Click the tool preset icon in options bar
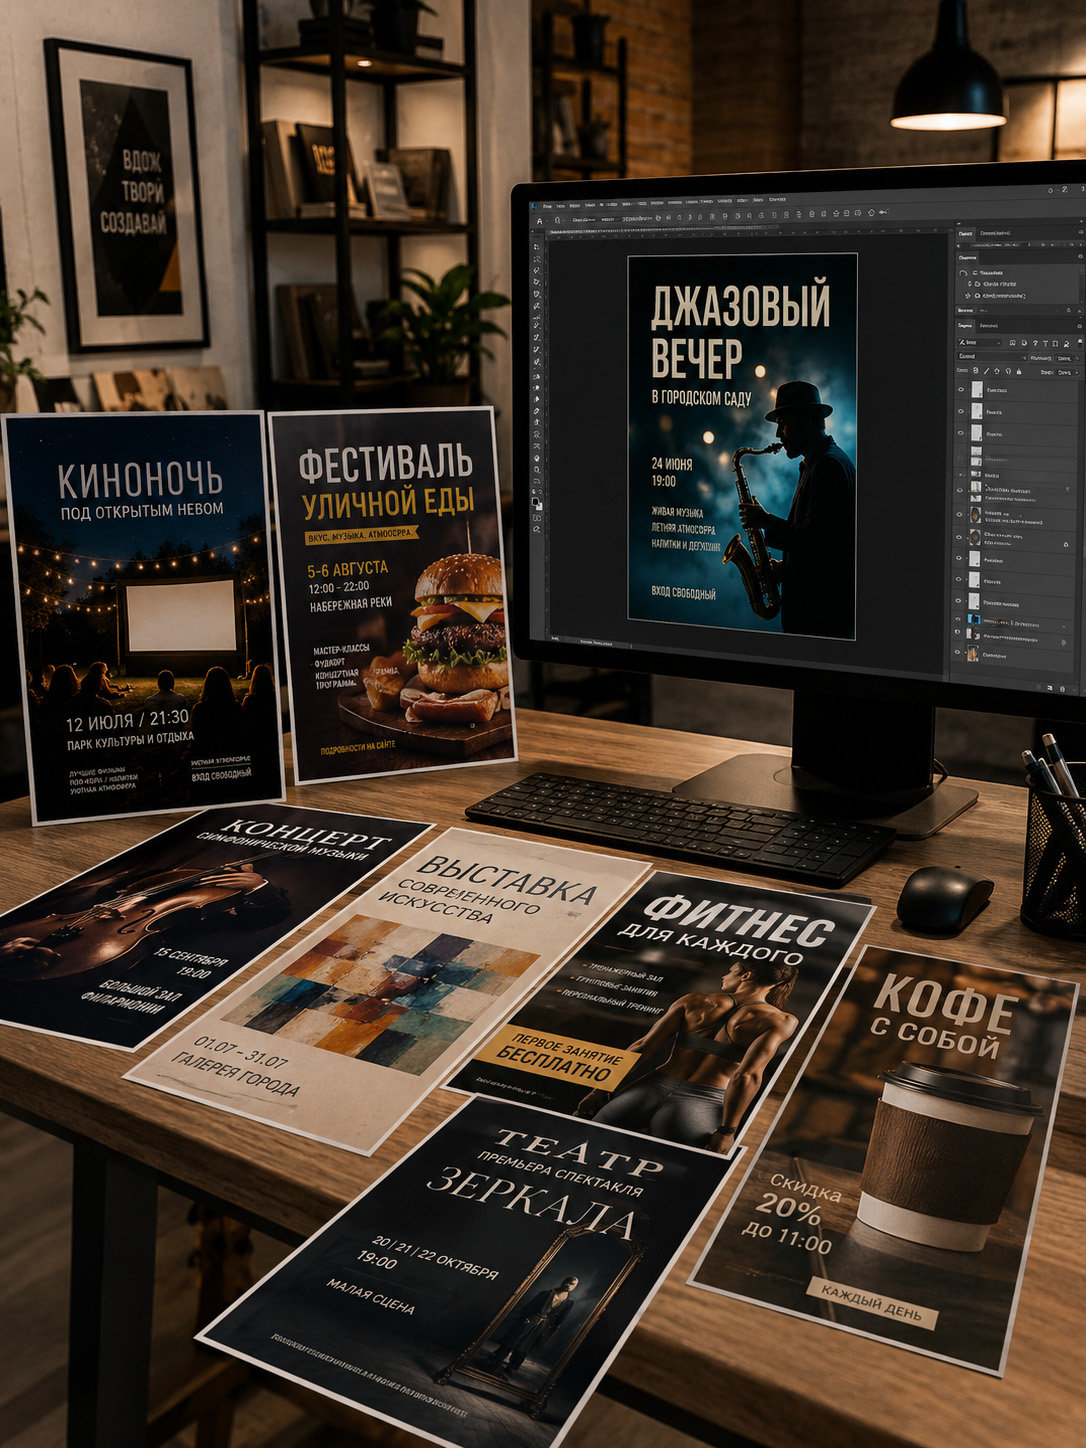Image resolution: width=1086 pixels, height=1448 pixels. pyautogui.click(x=539, y=220)
